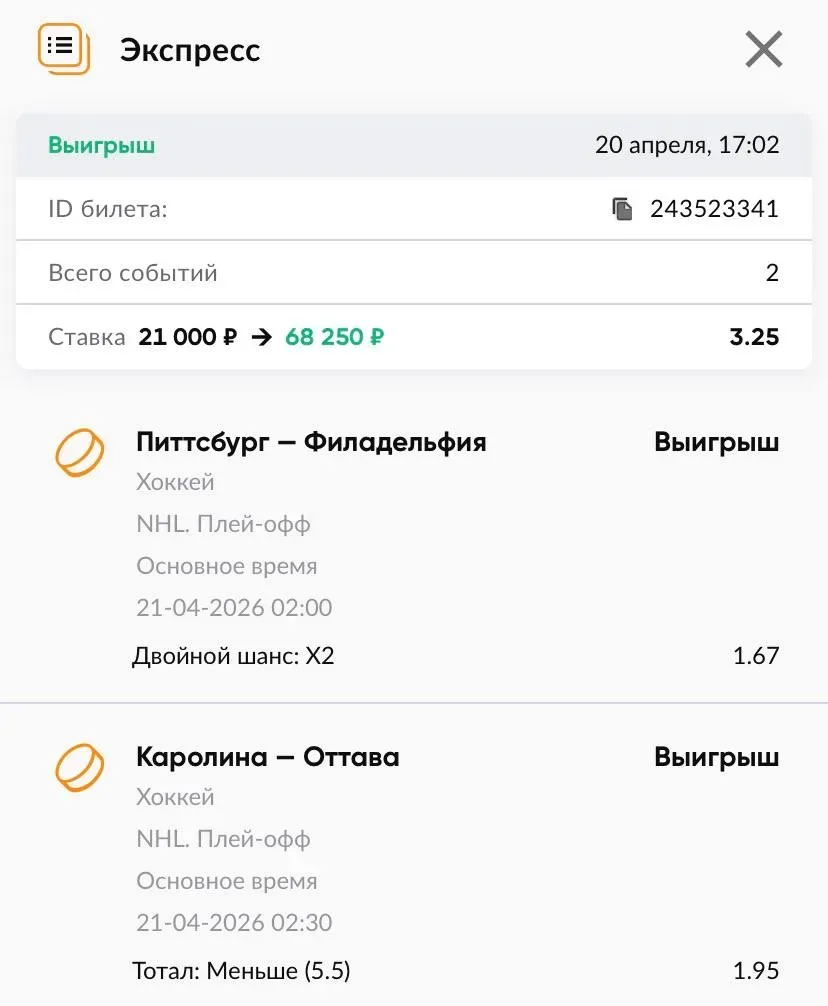Click the green Выигрыш status label
The height and width of the screenshot is (1006, 828).
(x=101, y=146)
